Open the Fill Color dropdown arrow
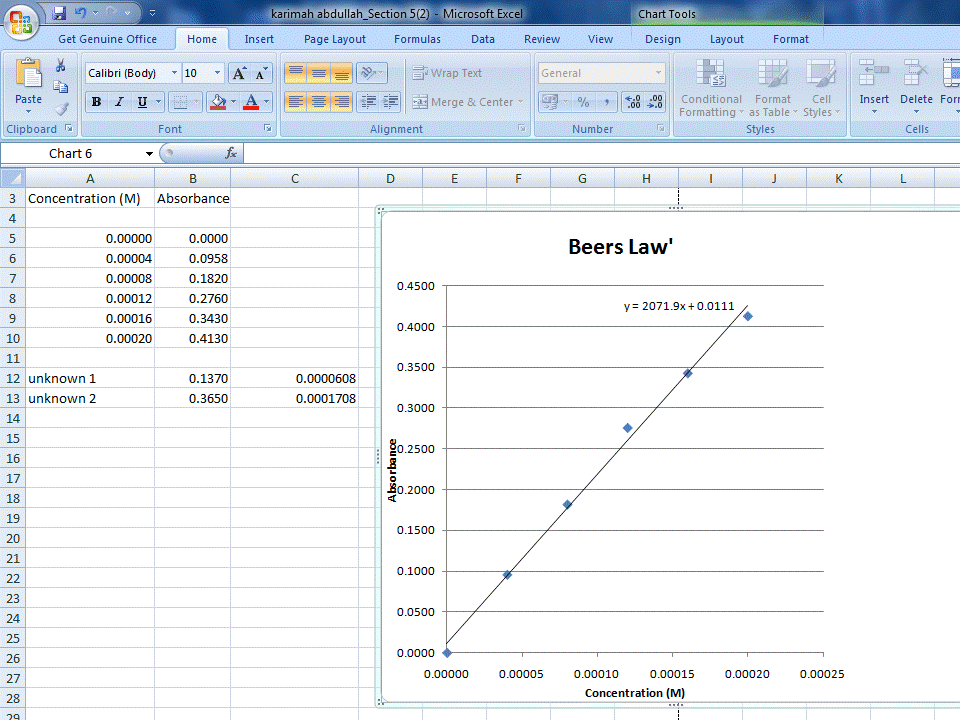 pyautogui.click(x=233, y=101)
